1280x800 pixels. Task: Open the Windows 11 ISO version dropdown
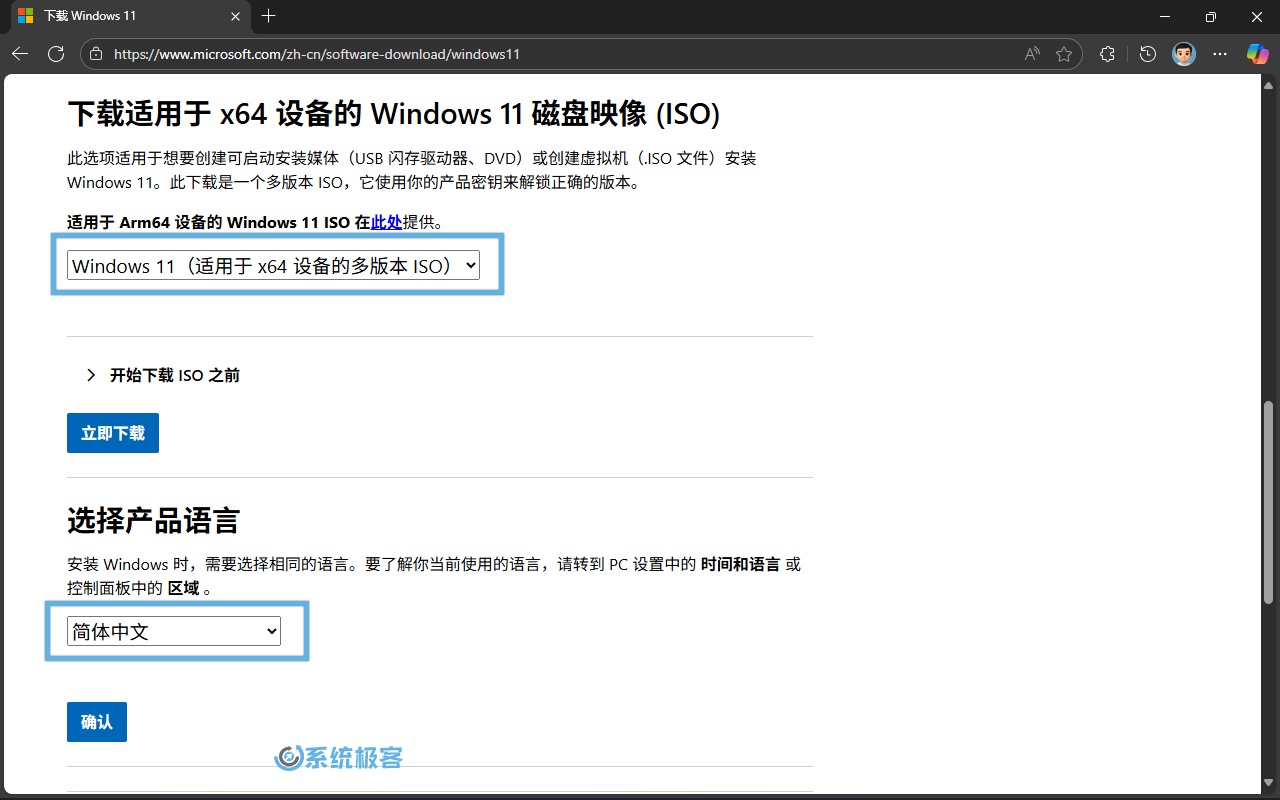(273, 265)
